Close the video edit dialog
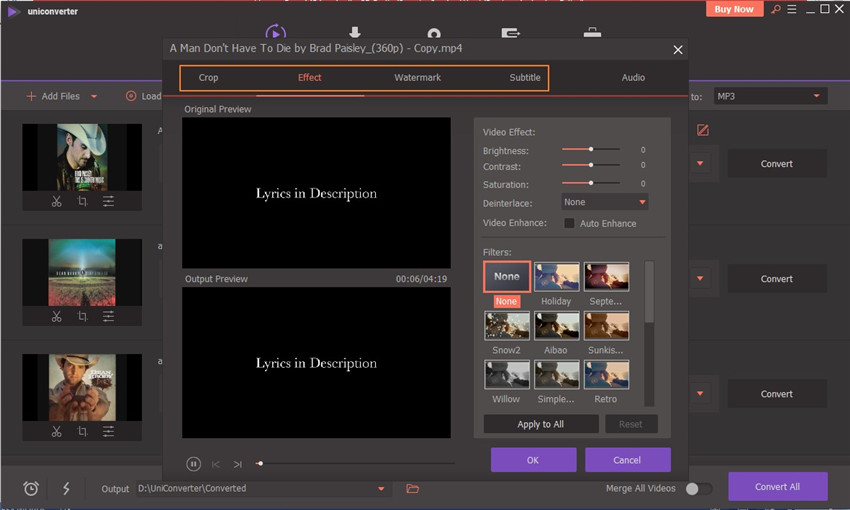This screenshot has width=850, height=510. [x=678, y=50]
